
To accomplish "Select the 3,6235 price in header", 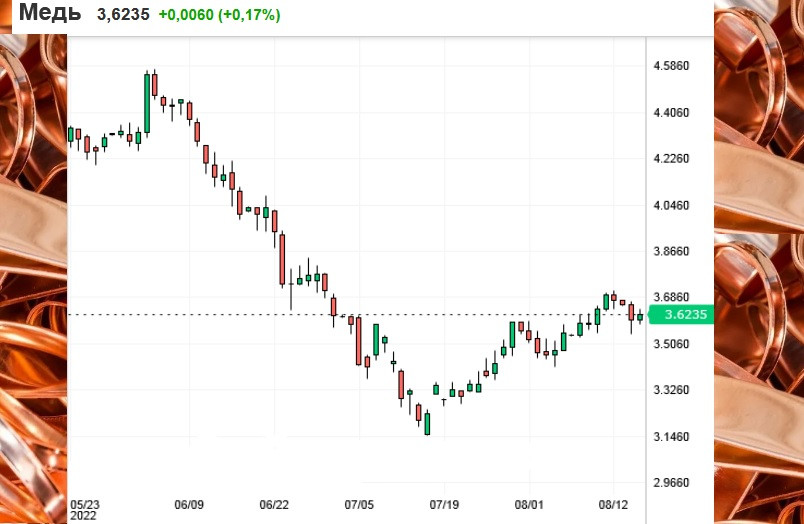I will click(x=122, y=15).
